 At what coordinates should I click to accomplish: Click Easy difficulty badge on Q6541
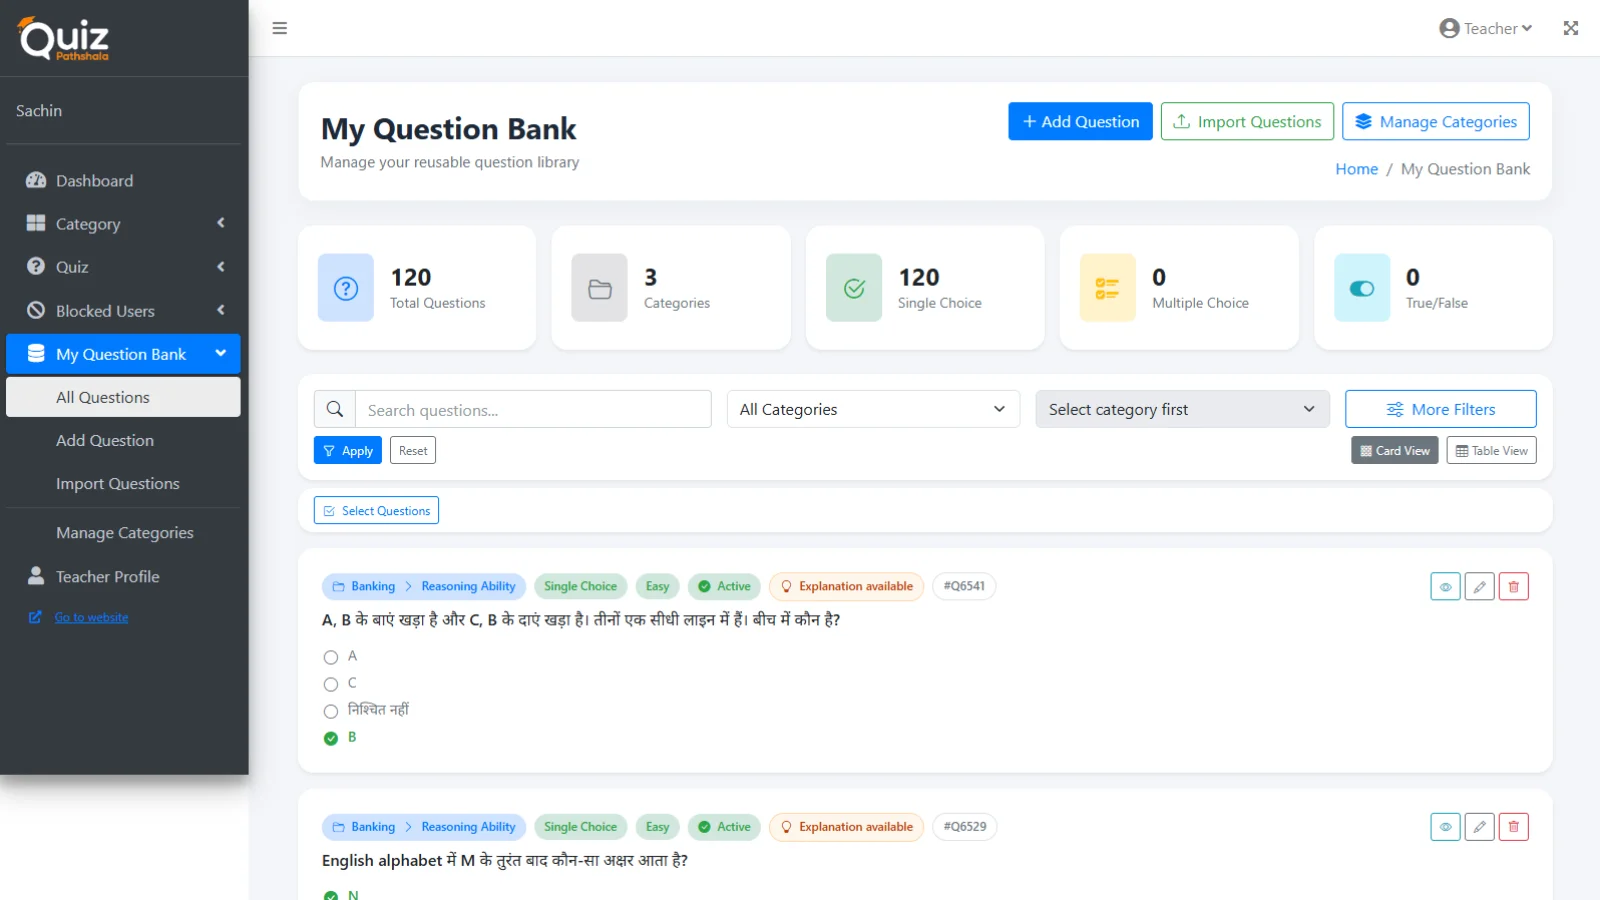pos(657,586)
